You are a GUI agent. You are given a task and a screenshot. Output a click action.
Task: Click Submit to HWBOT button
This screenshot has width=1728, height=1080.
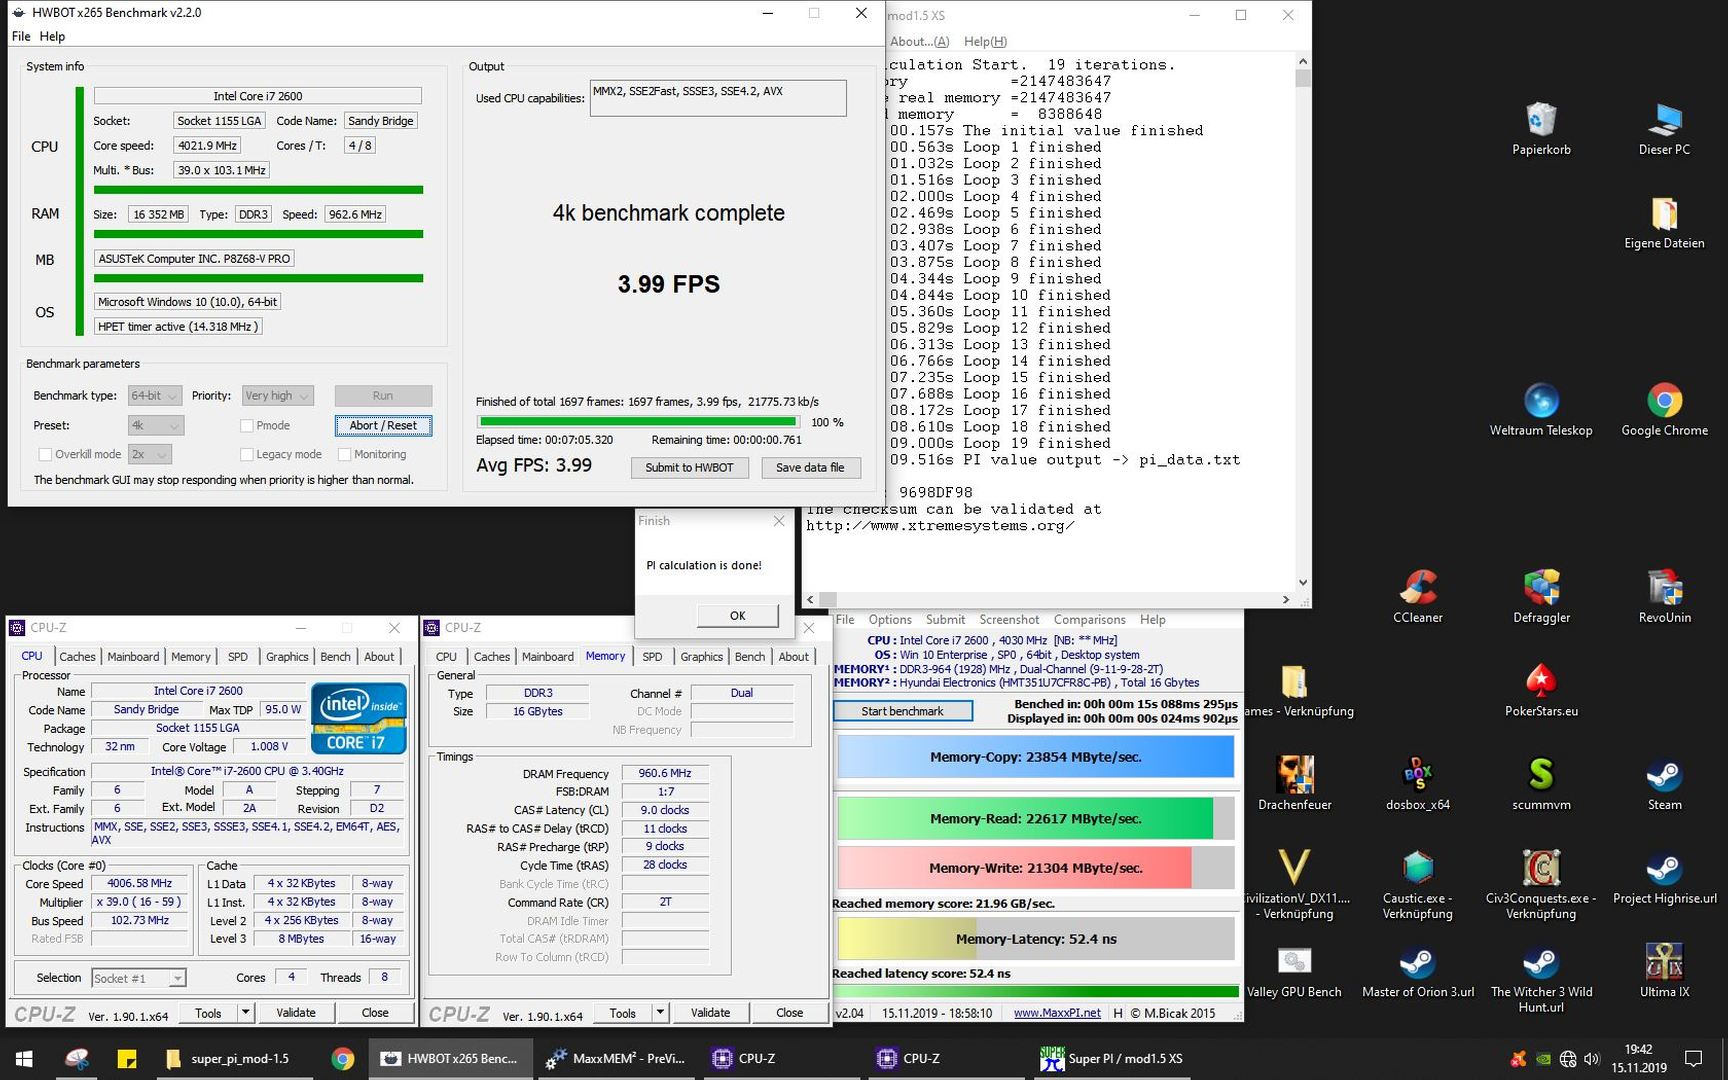pos(689,468)
